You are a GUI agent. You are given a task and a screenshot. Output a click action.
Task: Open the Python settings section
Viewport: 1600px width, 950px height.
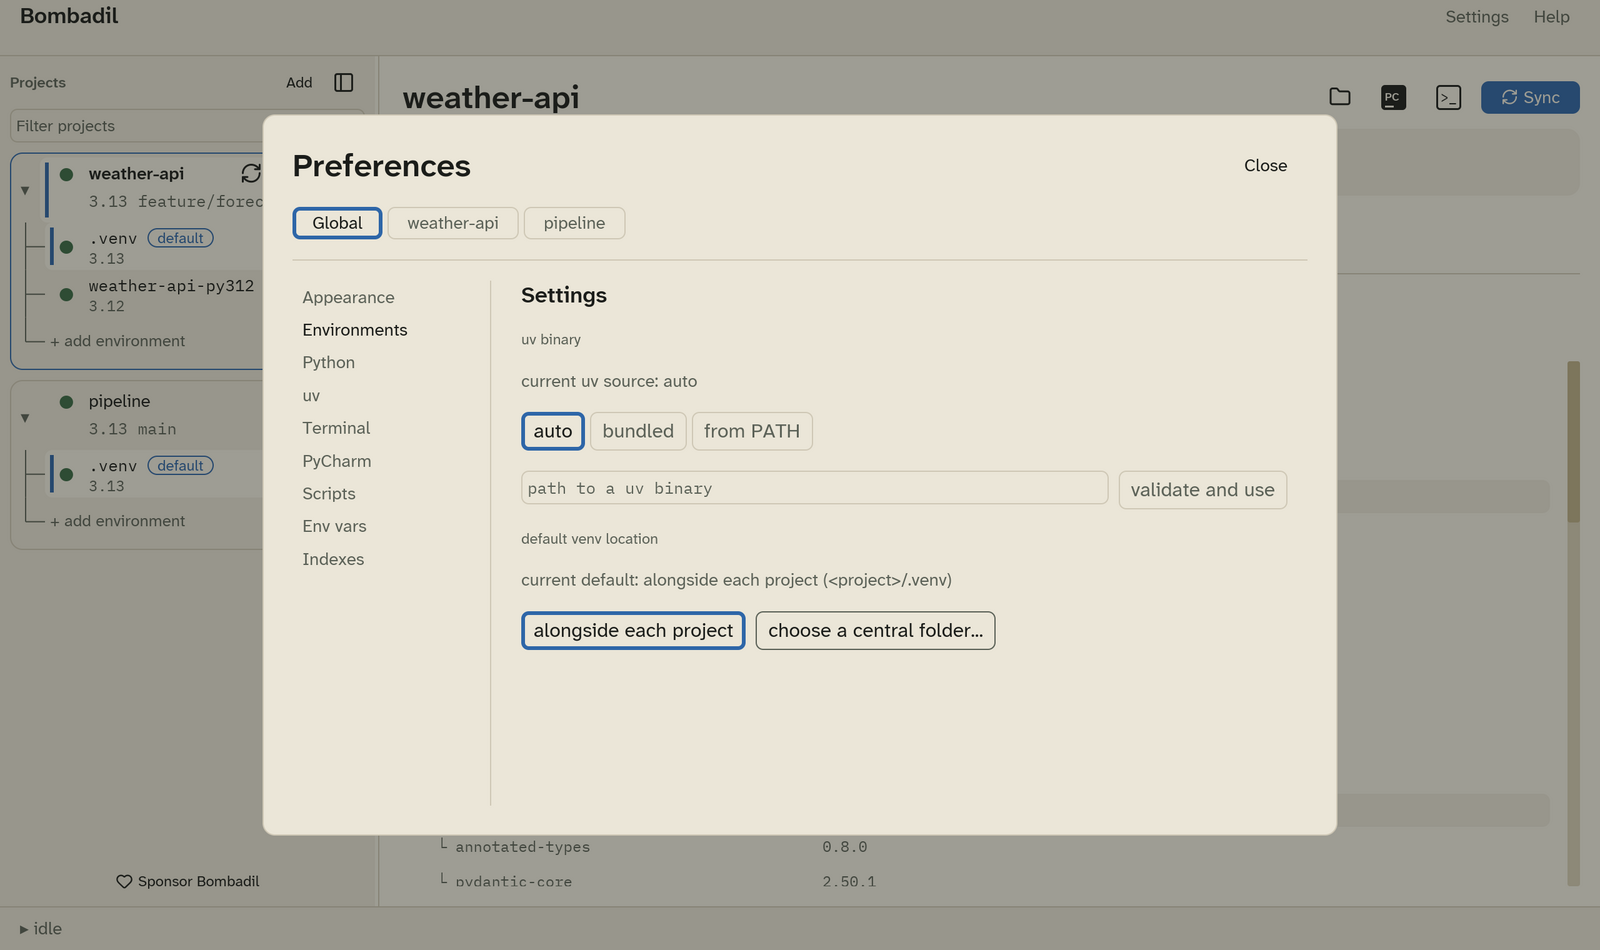tap(329, 362)
